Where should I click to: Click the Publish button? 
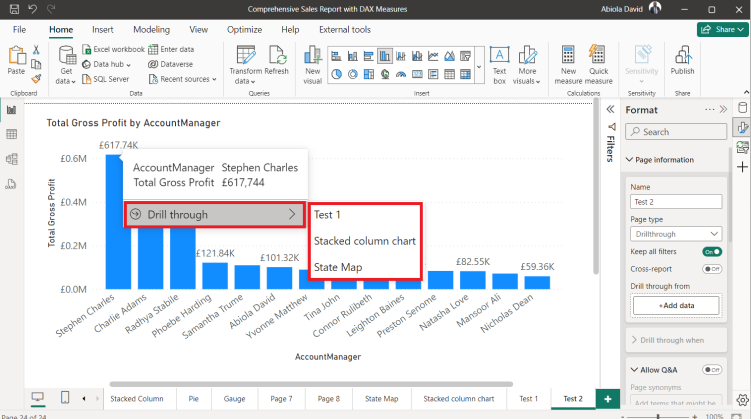[x=683, y=60]
